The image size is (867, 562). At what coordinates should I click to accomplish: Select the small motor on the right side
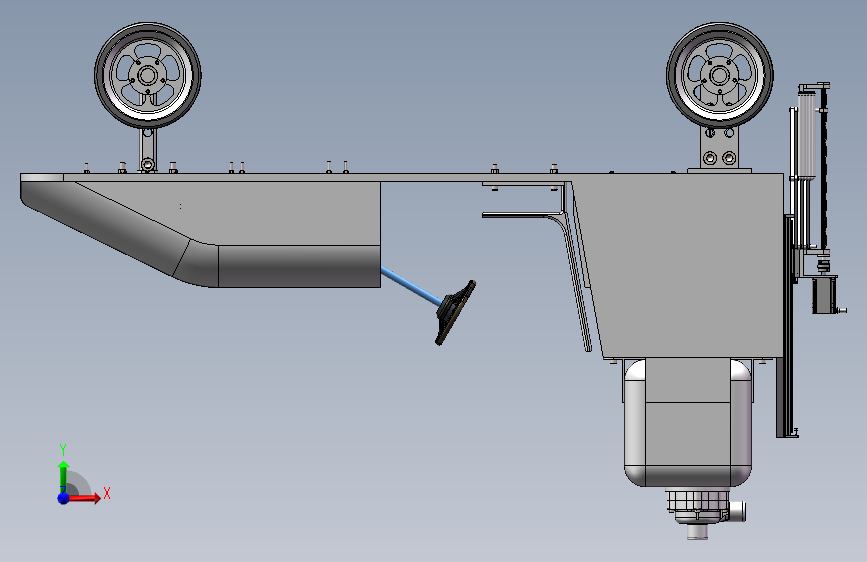[823, 295]
